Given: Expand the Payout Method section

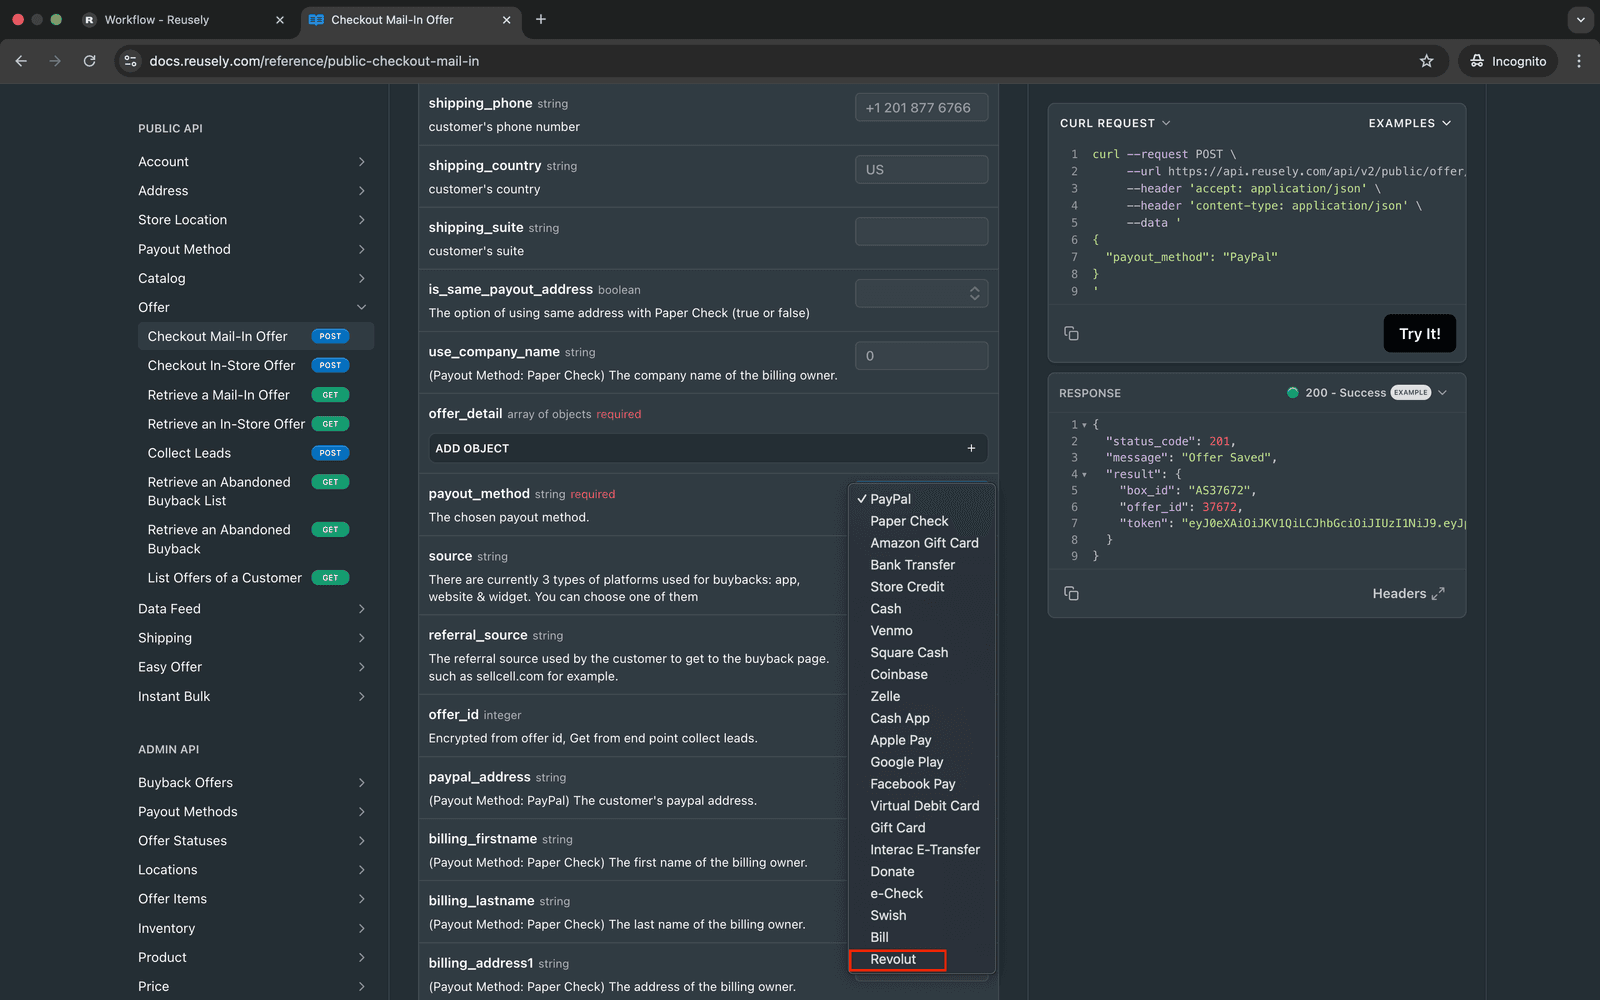Looking at the screenshot, I should pos(254,249).
